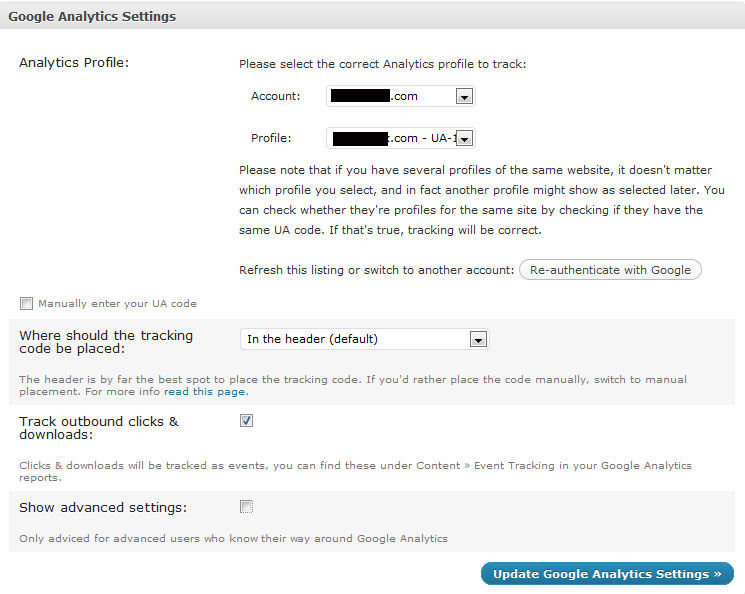
Task: Click the "Show advanced settings:" label text
Action: [103, 508]
